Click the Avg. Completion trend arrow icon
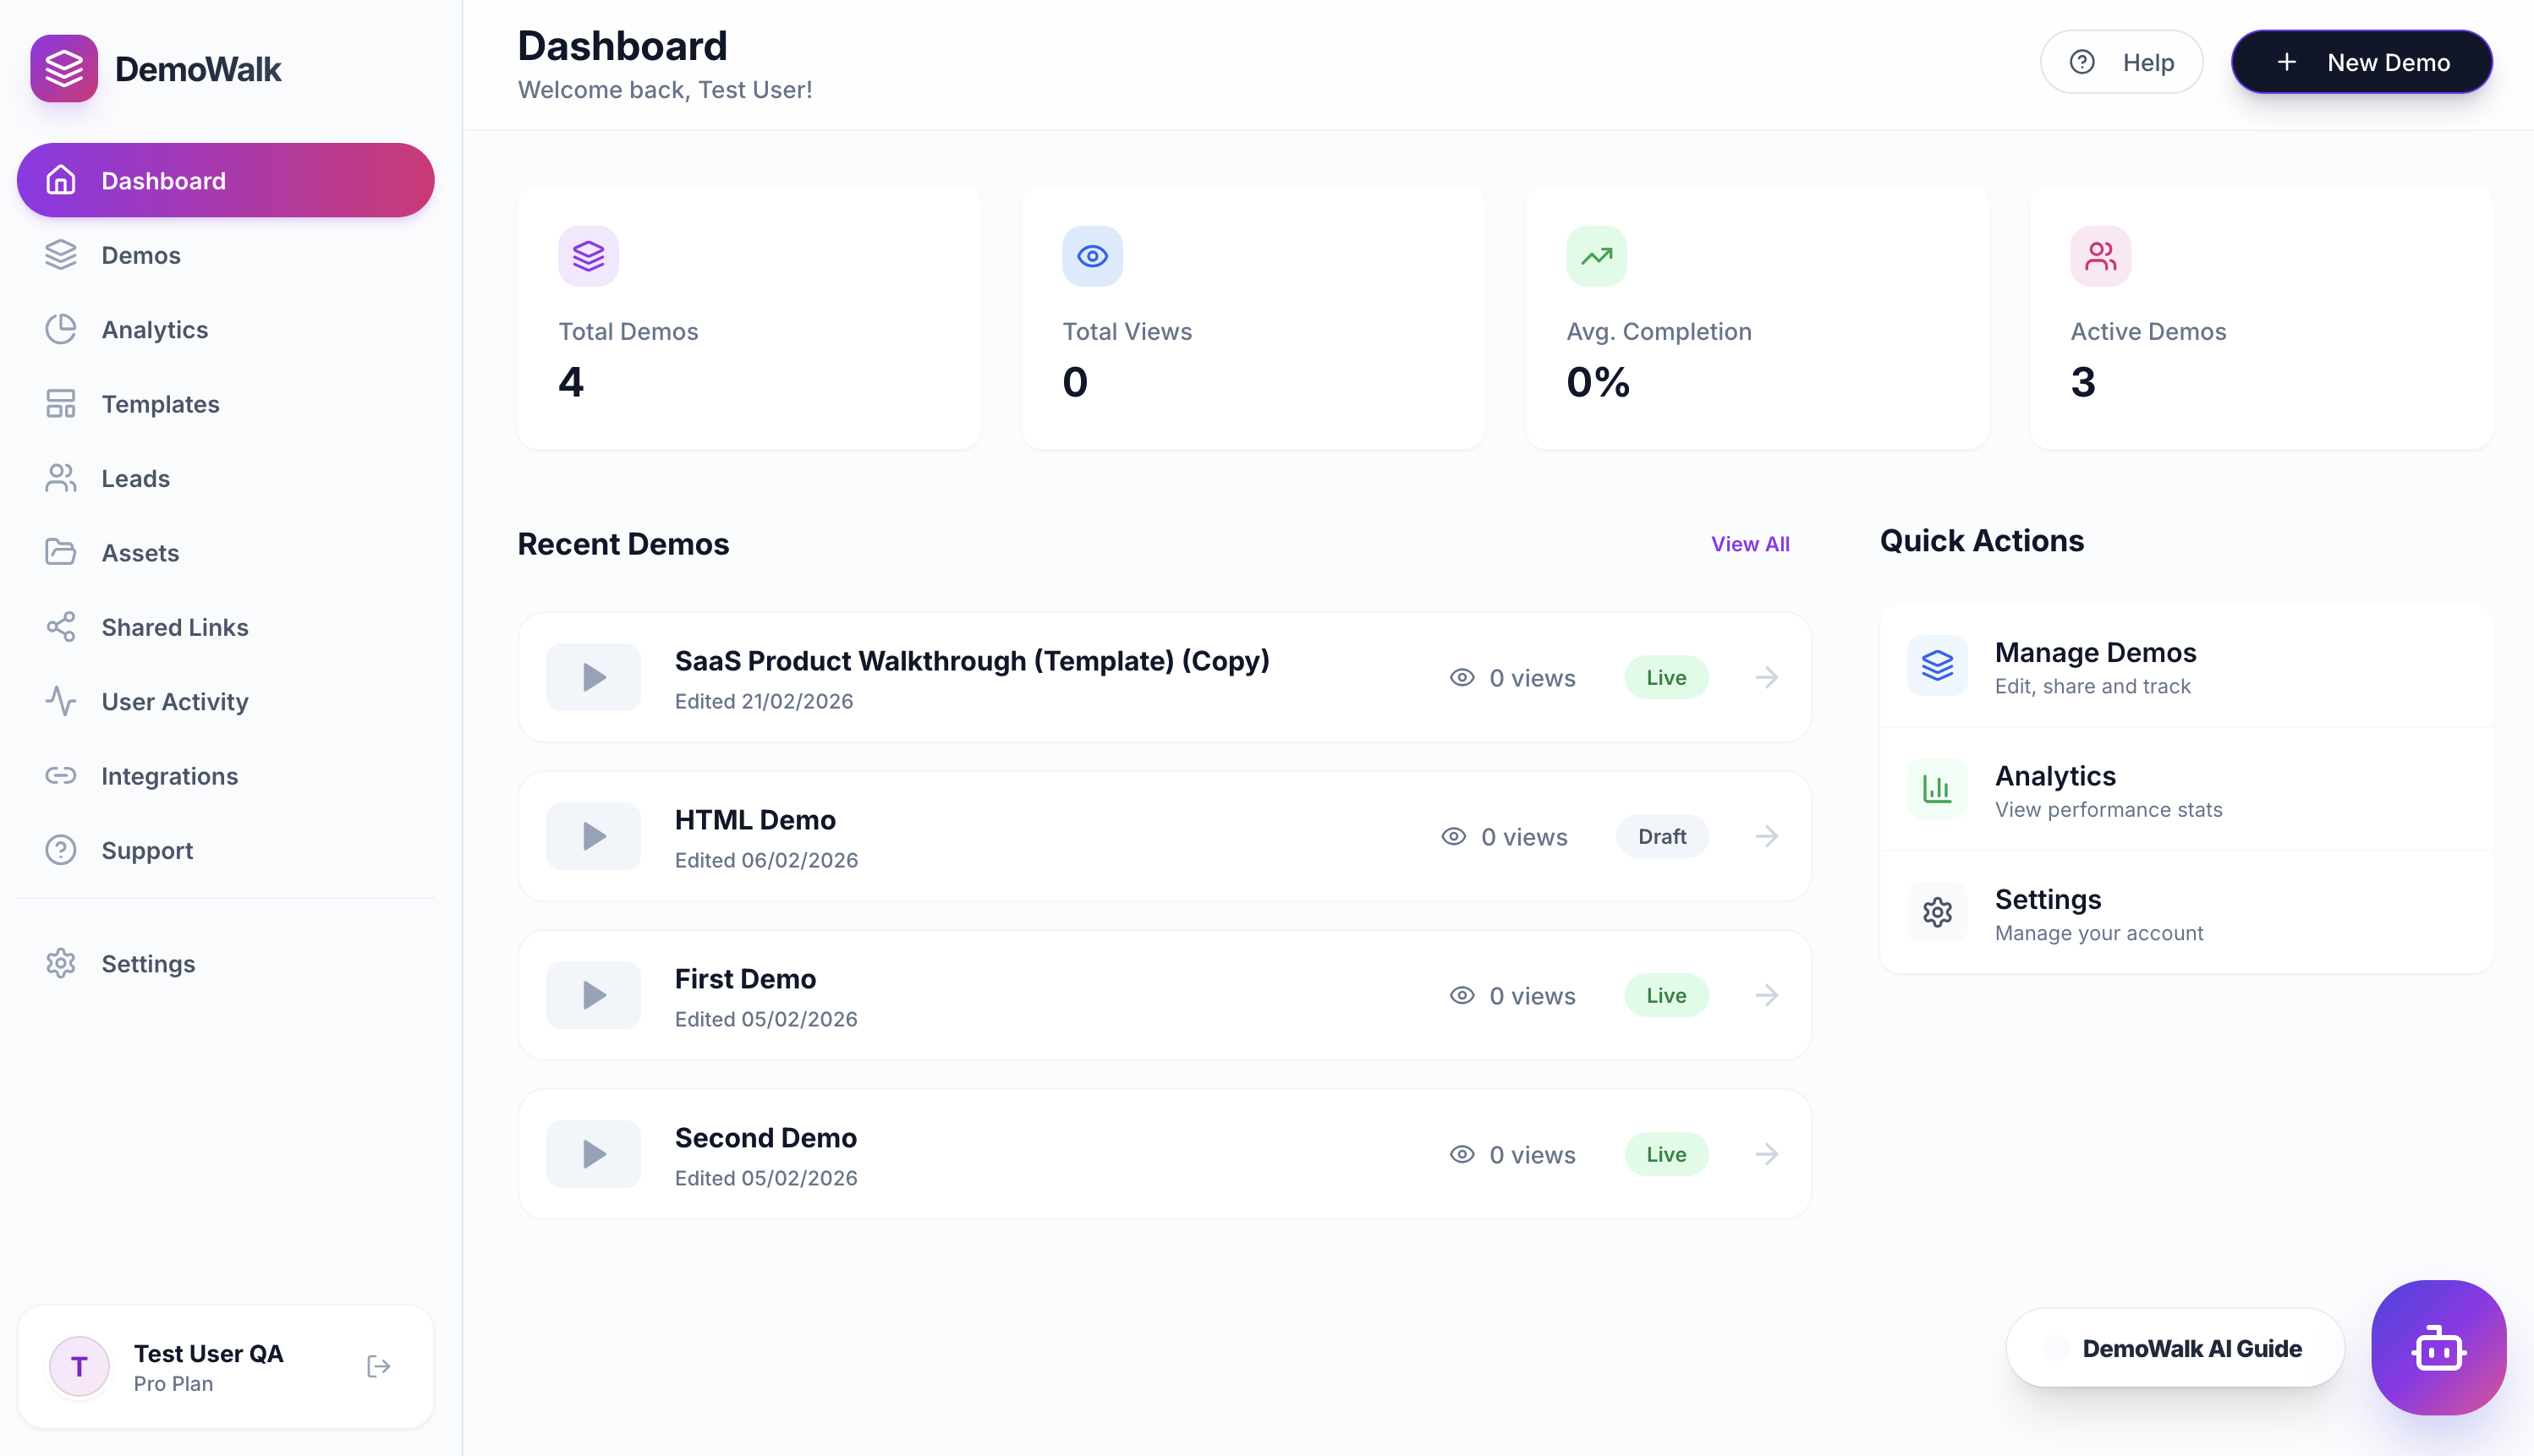Image resolution: width=2534 pixels, height=1456 pixels. point(1596,256)
